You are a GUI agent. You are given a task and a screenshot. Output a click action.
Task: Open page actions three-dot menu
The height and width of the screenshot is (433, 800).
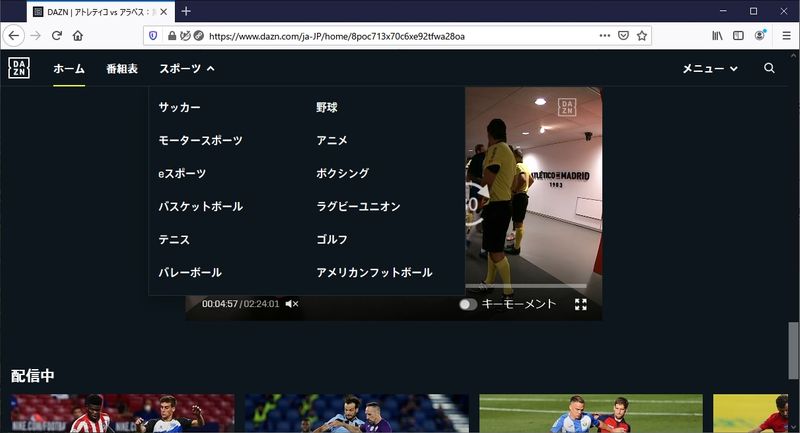tap(603, 35)
